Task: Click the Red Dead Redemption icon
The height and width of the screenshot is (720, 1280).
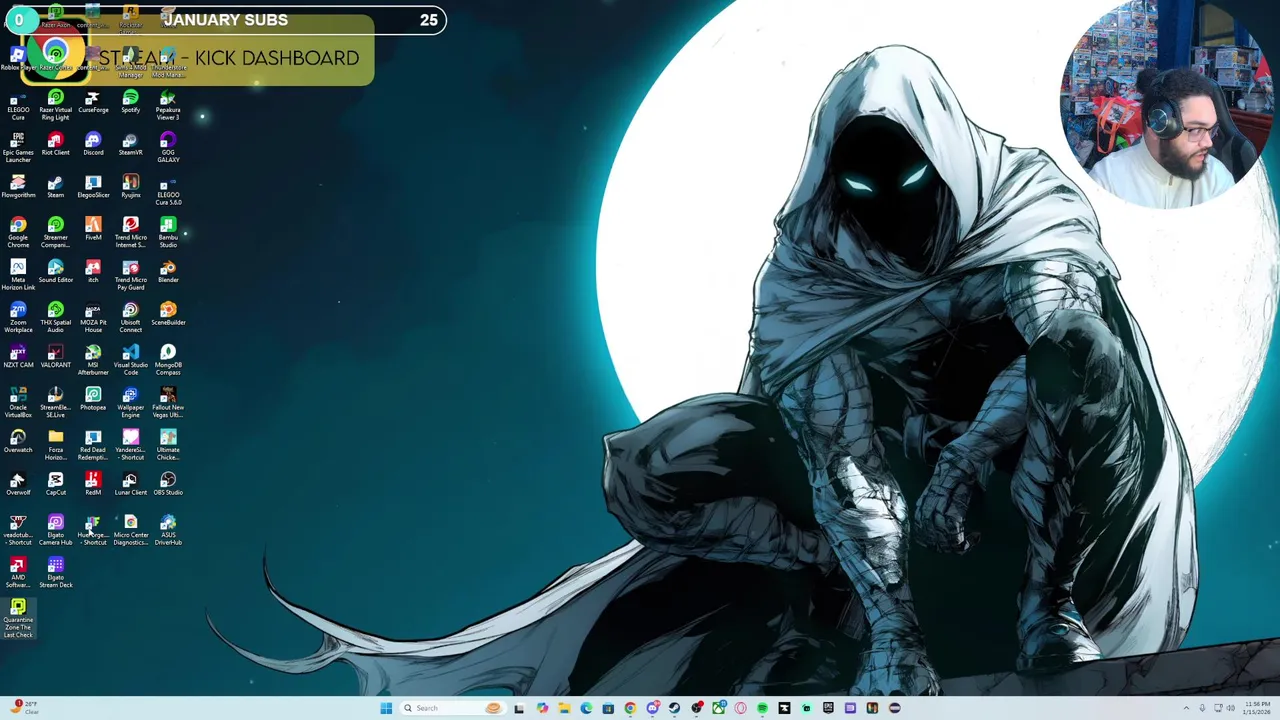Action: (93, 445)
